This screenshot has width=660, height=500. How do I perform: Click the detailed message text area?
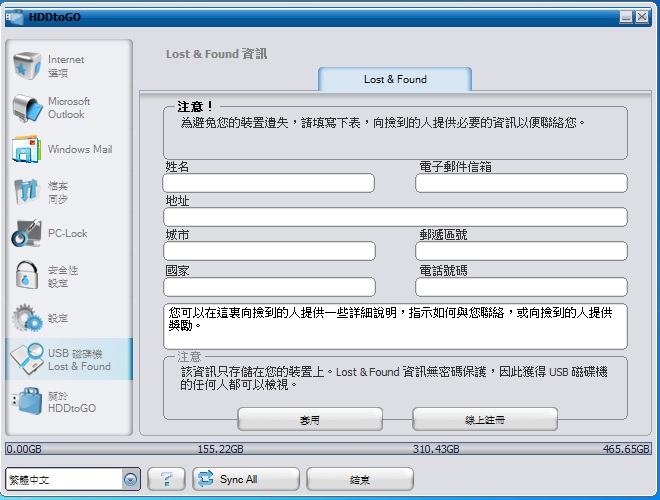pos(395,326)
